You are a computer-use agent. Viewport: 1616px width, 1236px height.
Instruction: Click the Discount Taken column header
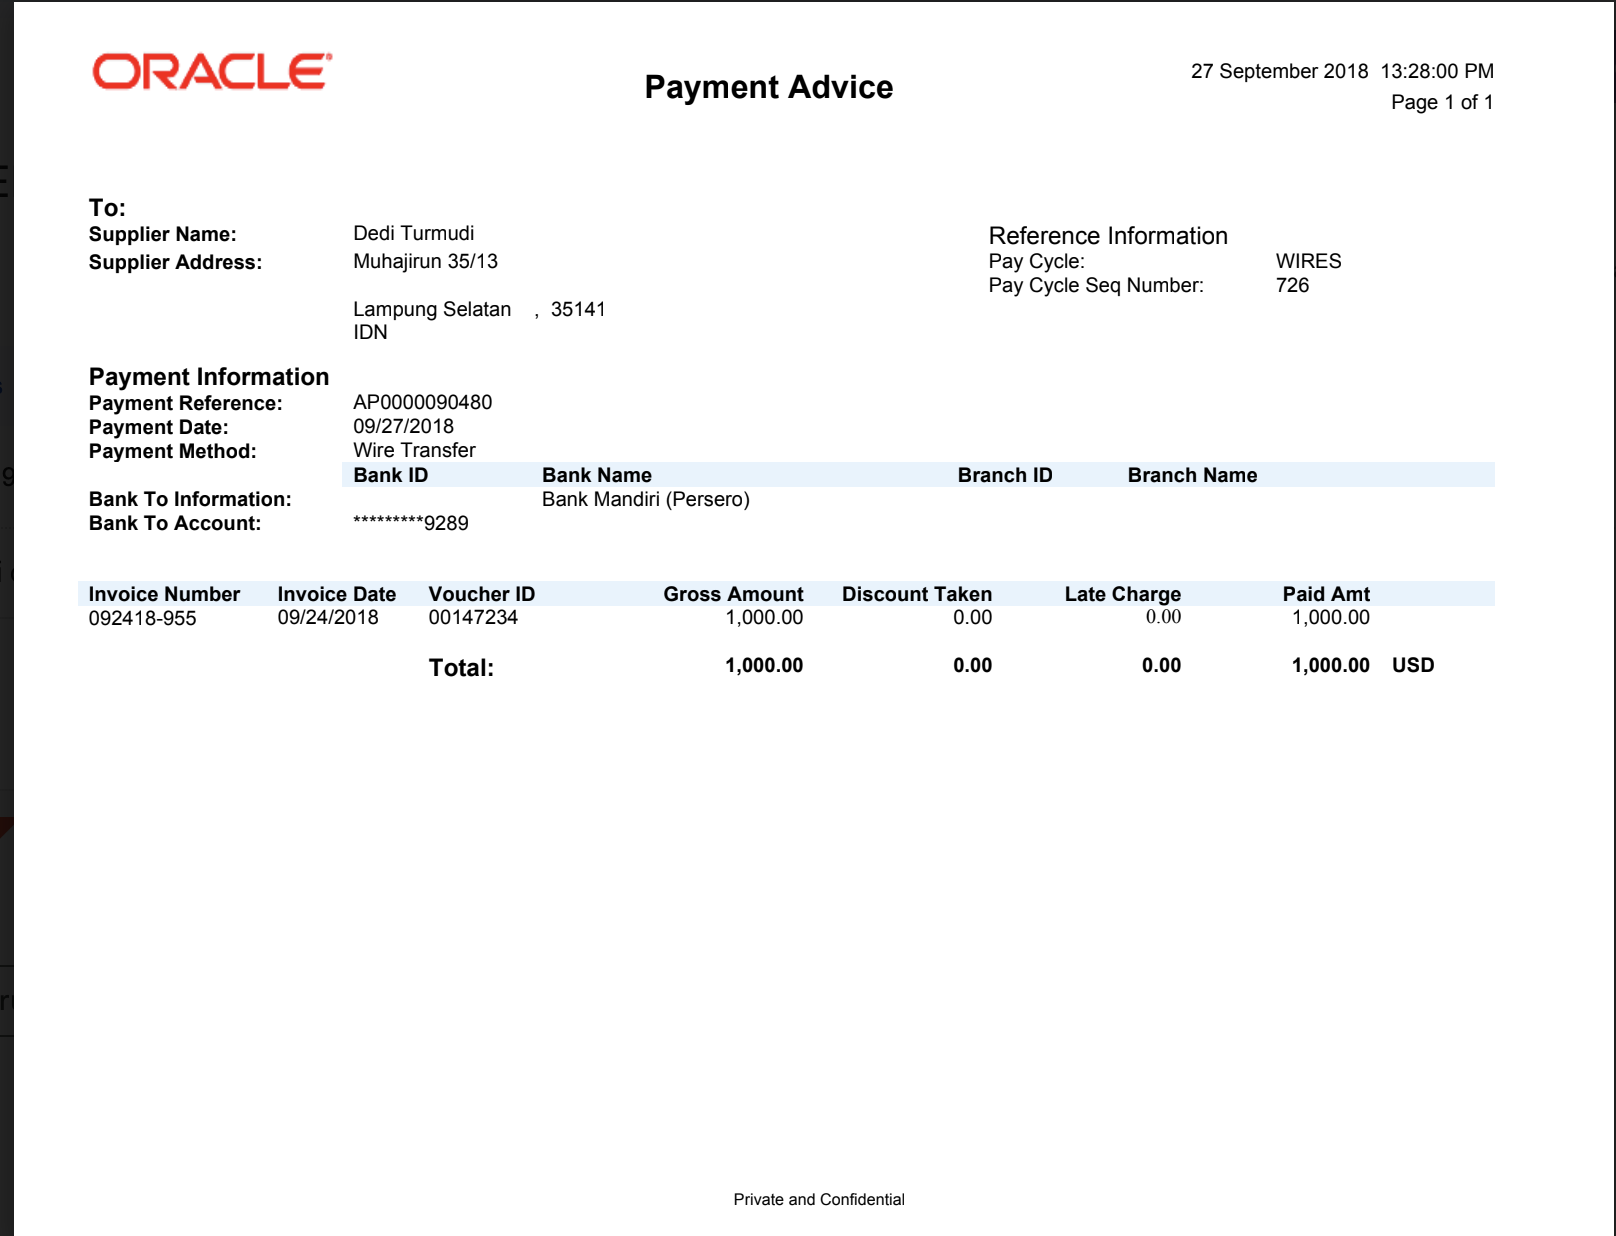click(x=917, y=594)
